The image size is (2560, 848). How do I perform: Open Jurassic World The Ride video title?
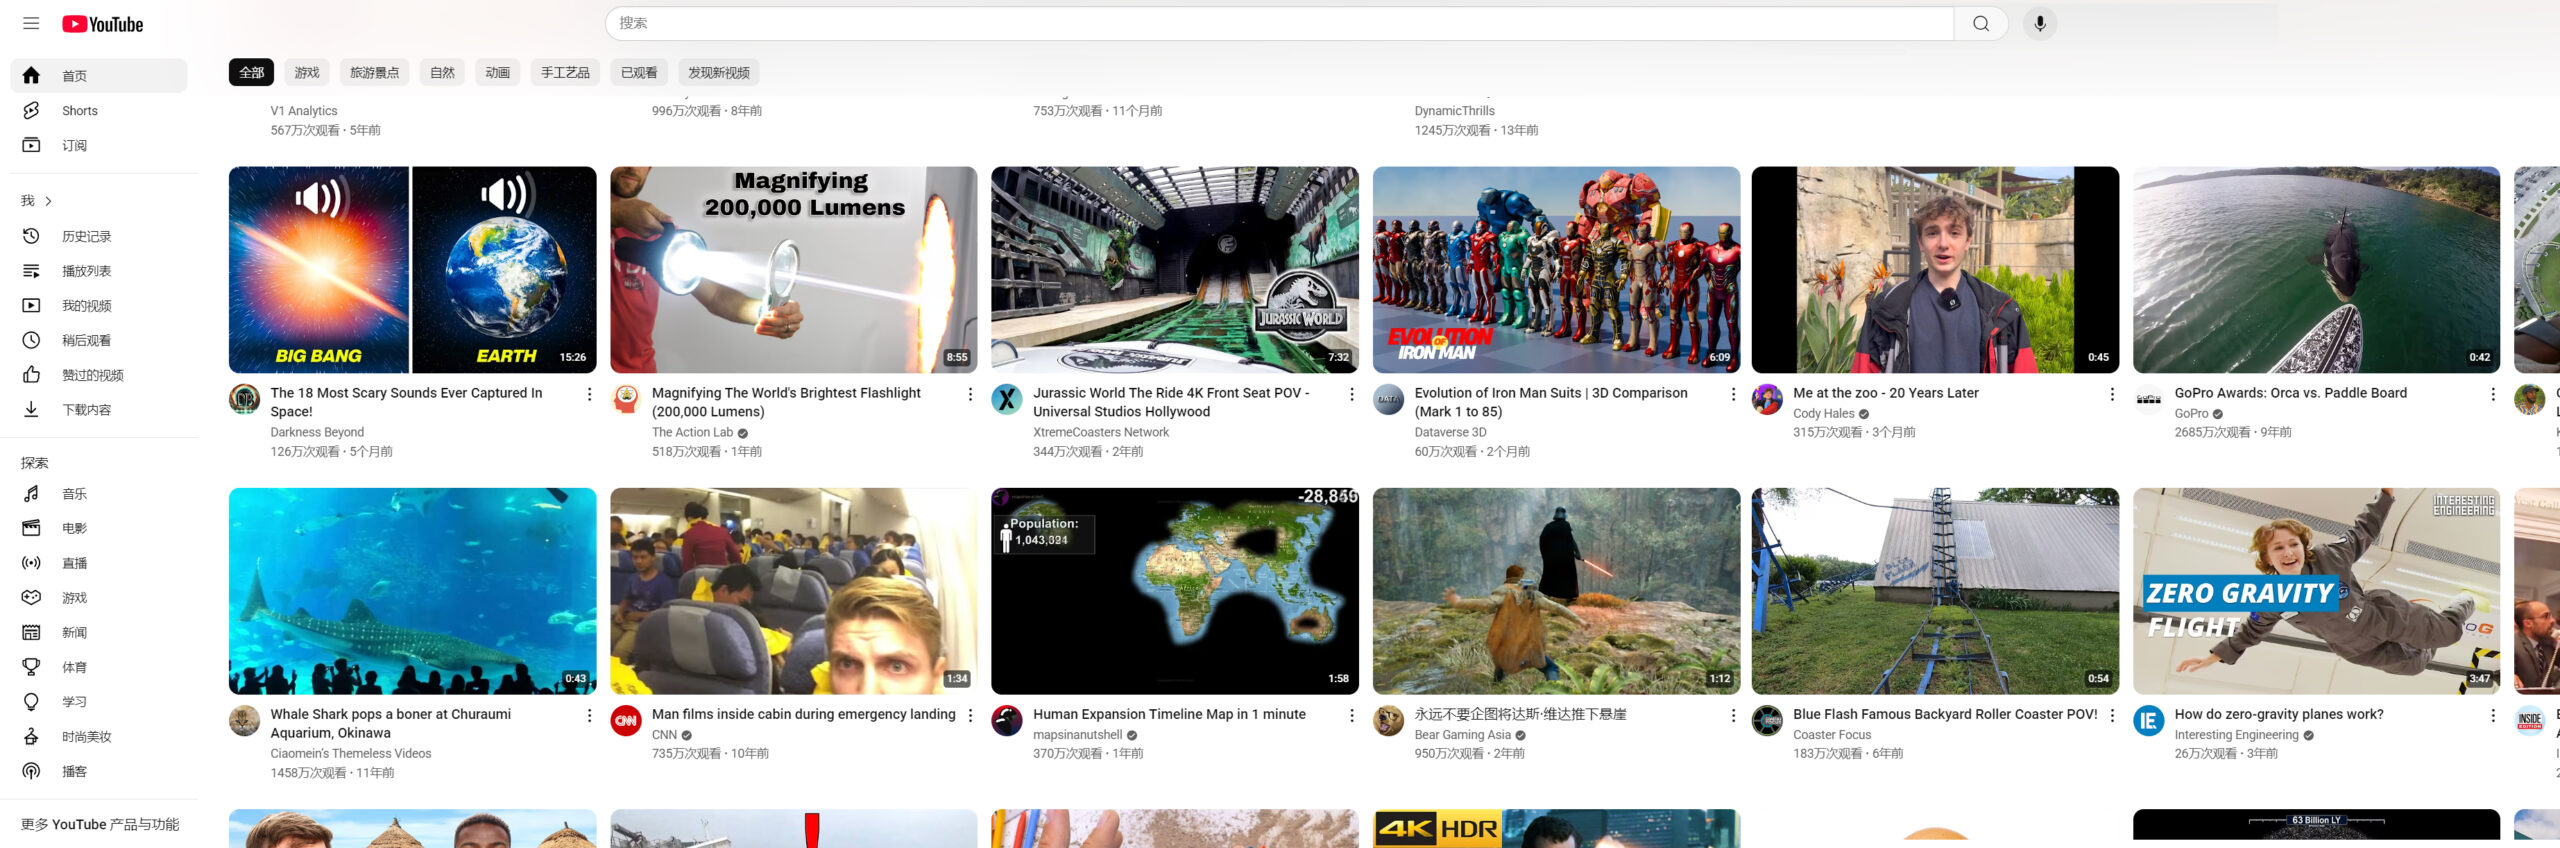click(1171, 402)
